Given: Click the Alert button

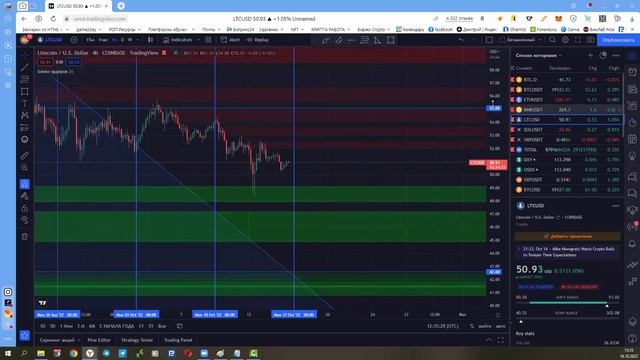Looking at the screenshot, I should click(231, 40).
